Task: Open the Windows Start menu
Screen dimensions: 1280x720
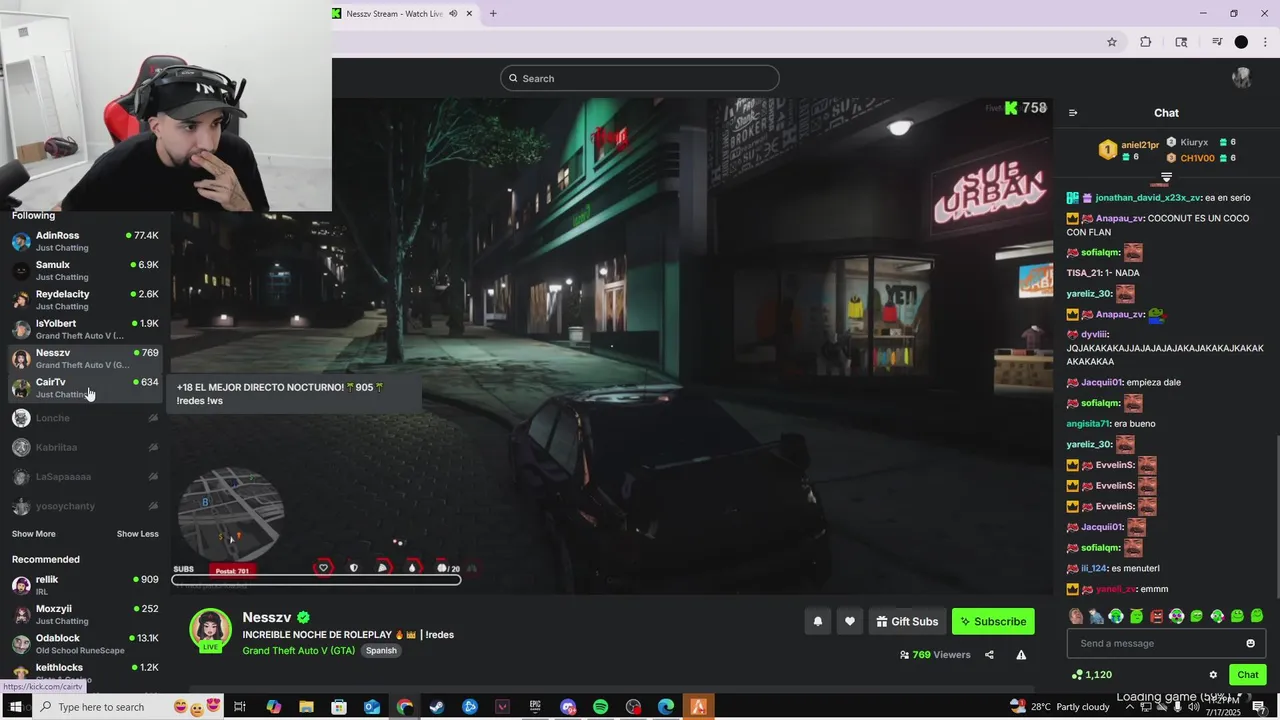Action: (15, 707)
